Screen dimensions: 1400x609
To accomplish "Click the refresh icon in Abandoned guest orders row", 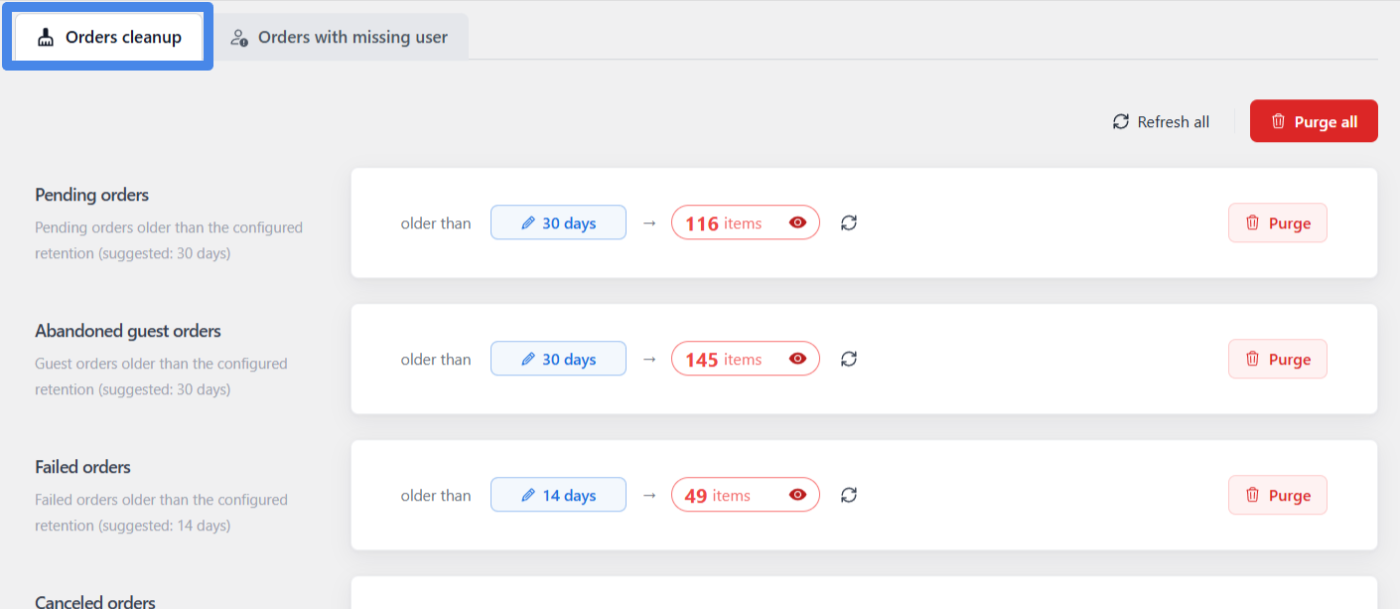I will [849, 359].
